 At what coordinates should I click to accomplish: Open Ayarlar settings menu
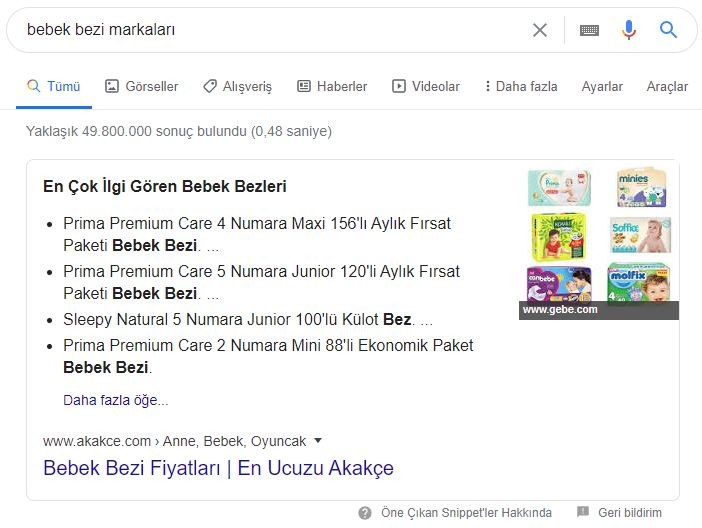(602, 86)
